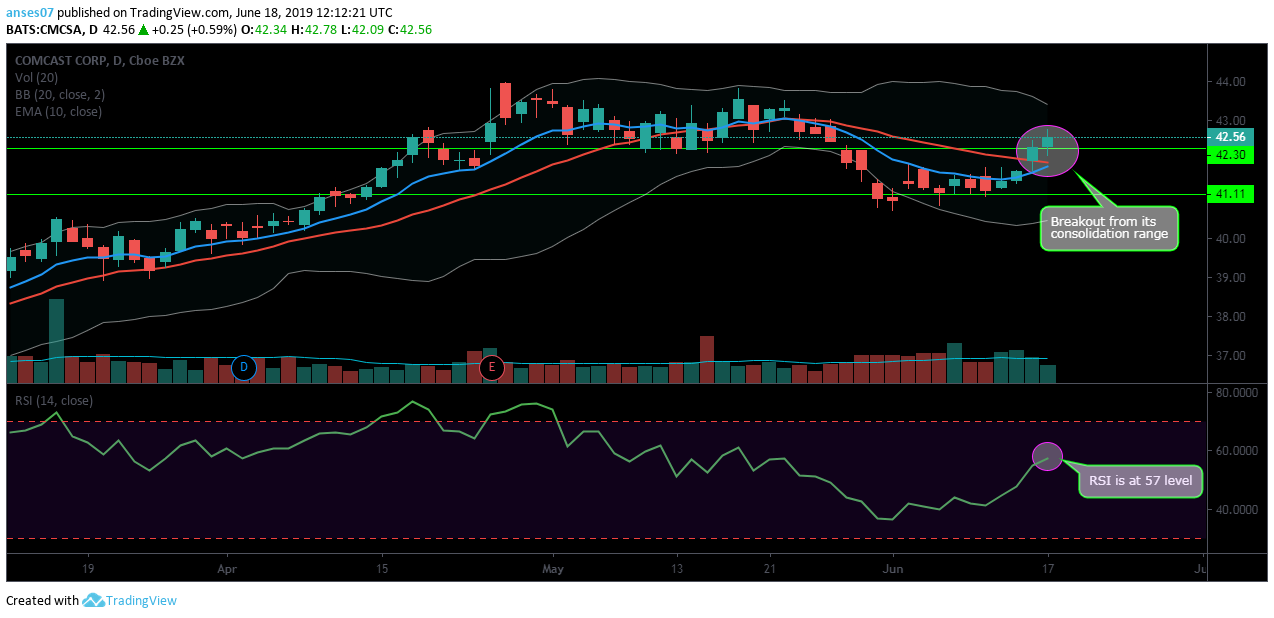Screen dimensions: 1274x618
Task: Click the anses07 author name
Action: (30, 13)
